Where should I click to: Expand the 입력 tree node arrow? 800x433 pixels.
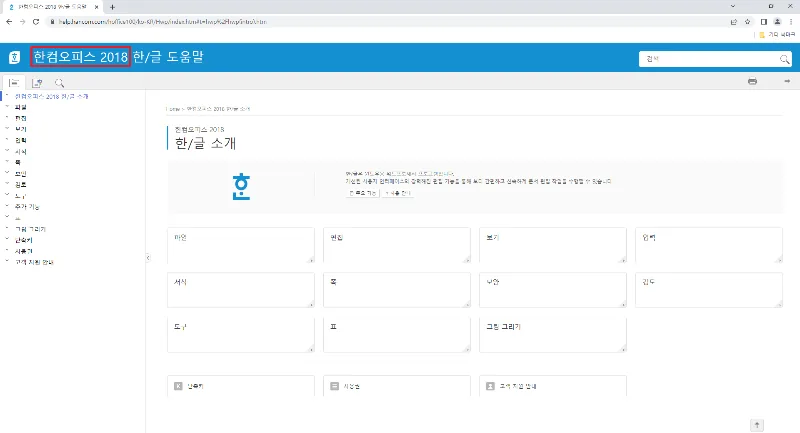click(7, 139)
